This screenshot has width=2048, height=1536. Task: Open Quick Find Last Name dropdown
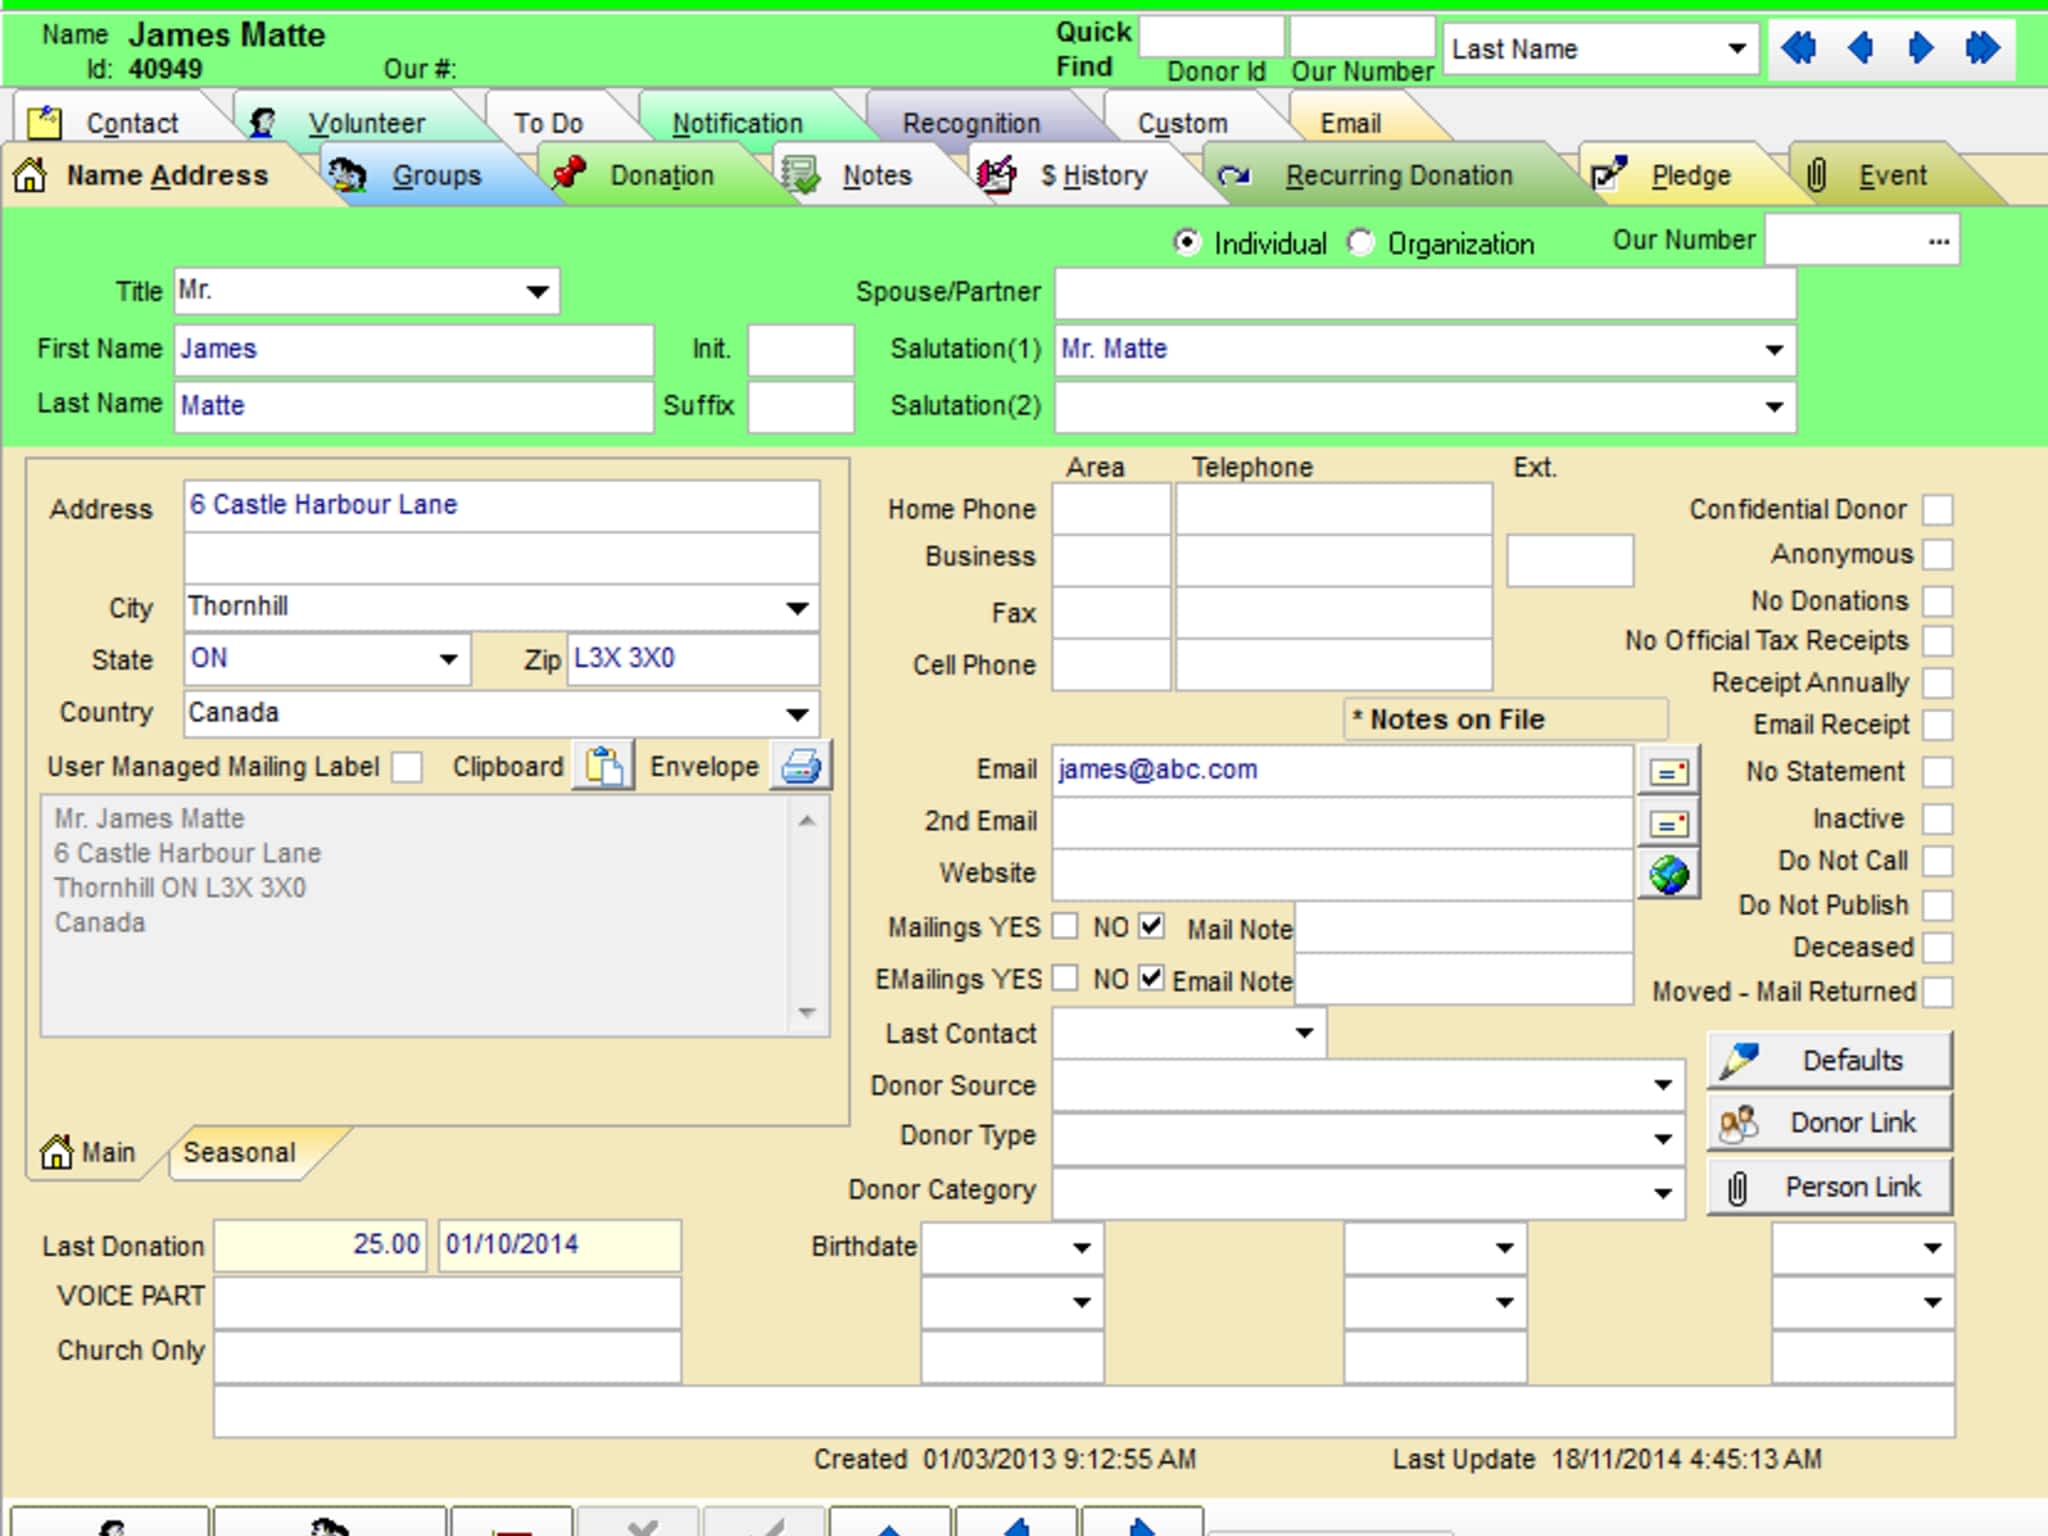(1737, 49)
